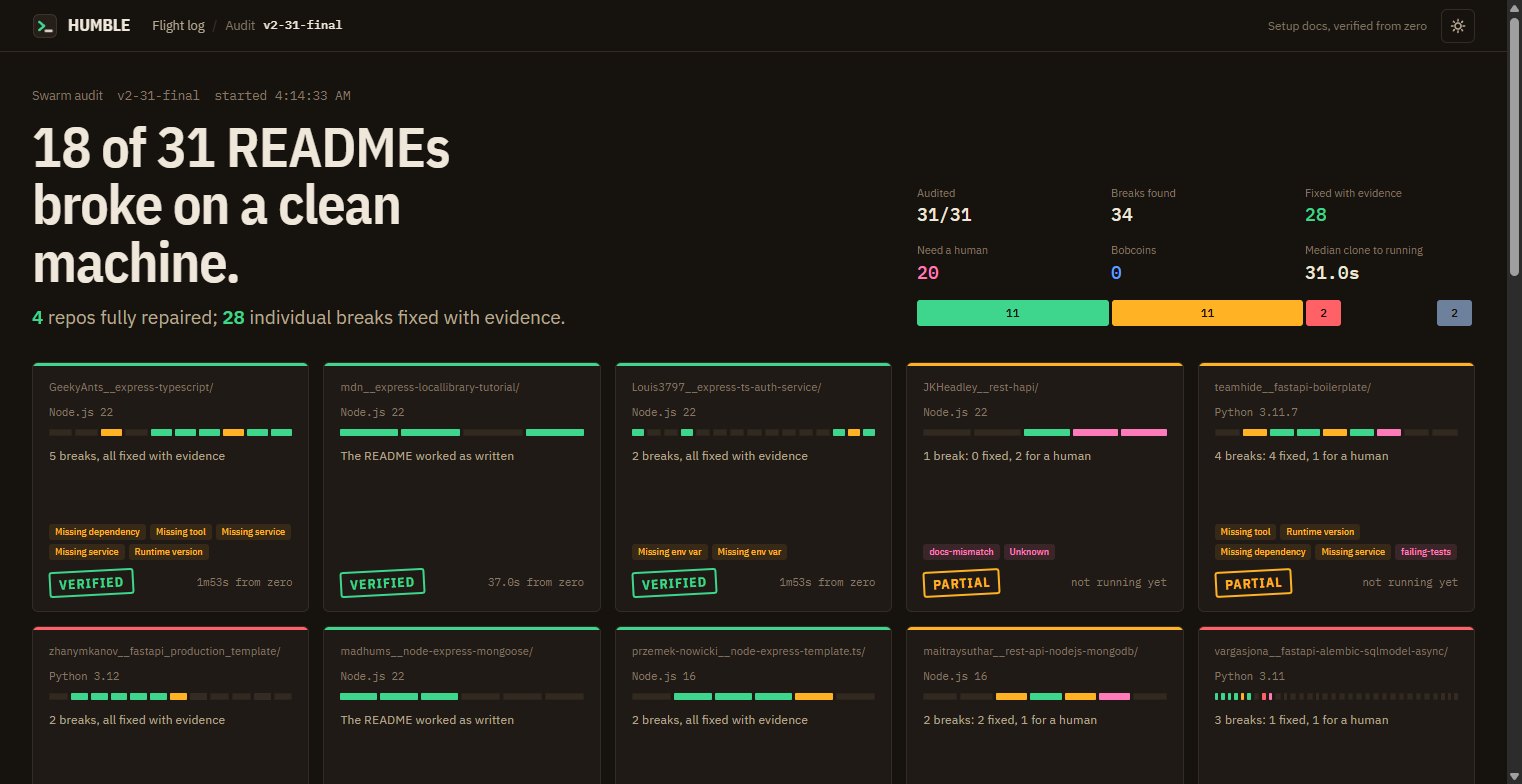Click the Unknown tag on JKHeadley card

pos(1029,552)
